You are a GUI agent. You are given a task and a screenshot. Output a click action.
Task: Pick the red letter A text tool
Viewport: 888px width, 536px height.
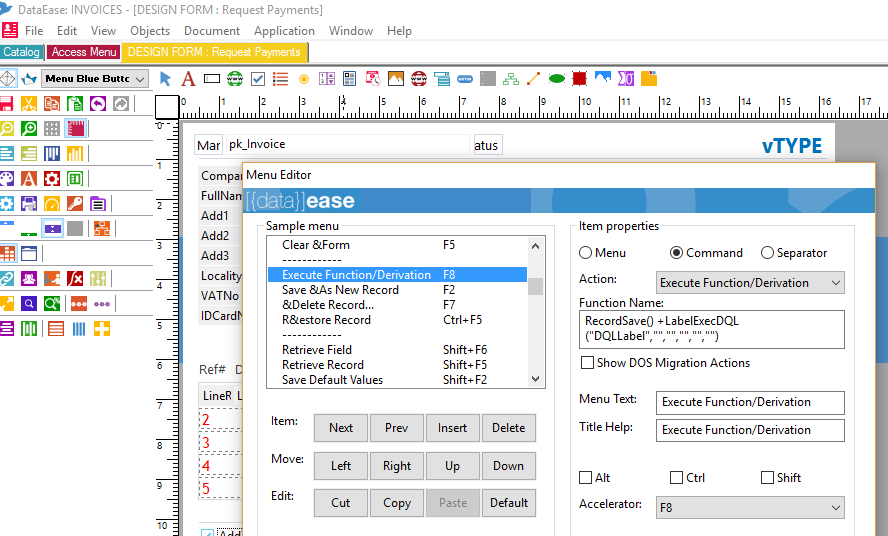coord(188,79)
